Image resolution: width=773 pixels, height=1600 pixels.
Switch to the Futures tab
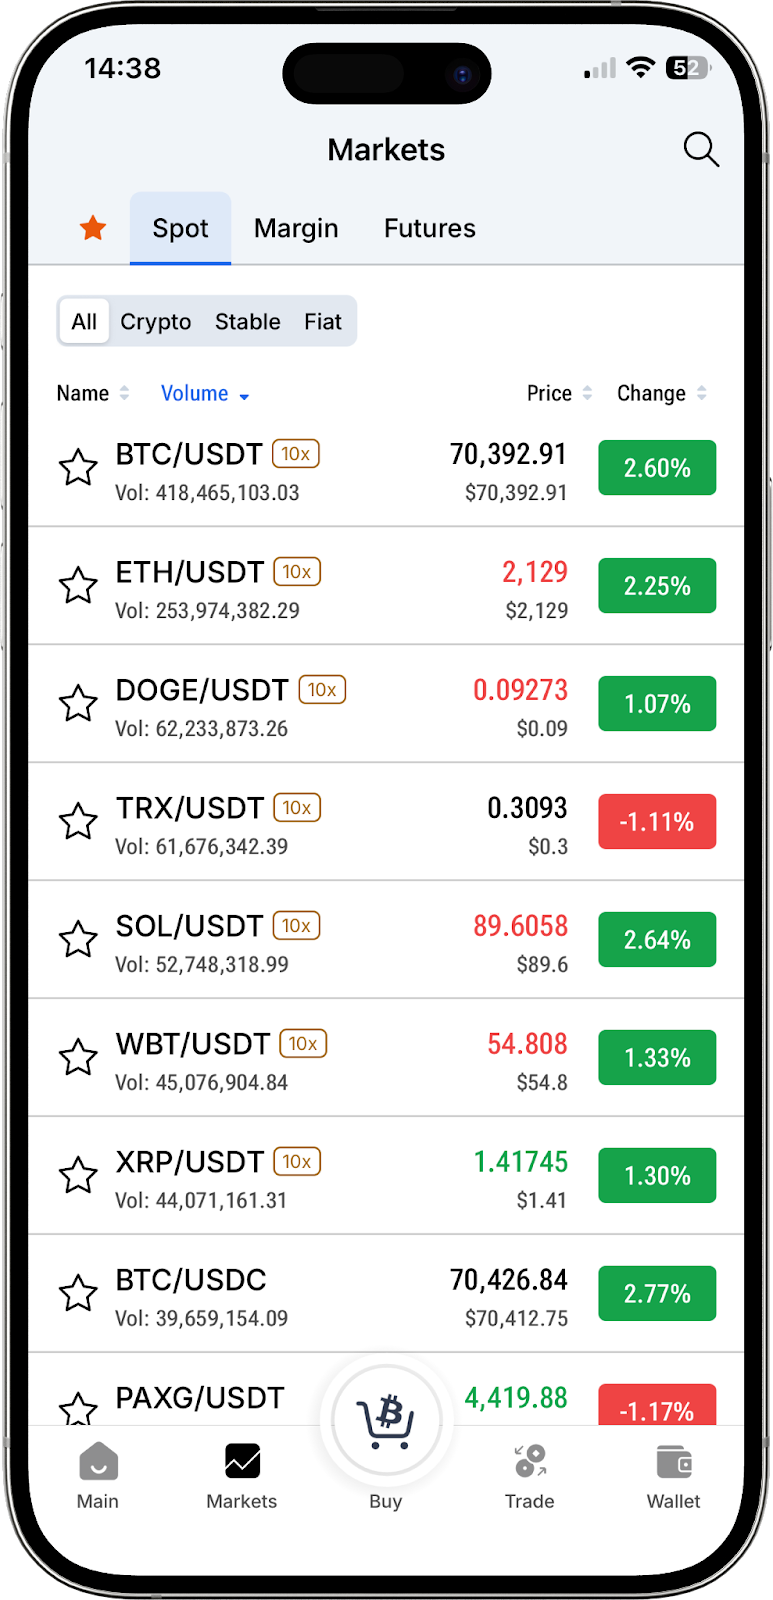coord(430,229)
